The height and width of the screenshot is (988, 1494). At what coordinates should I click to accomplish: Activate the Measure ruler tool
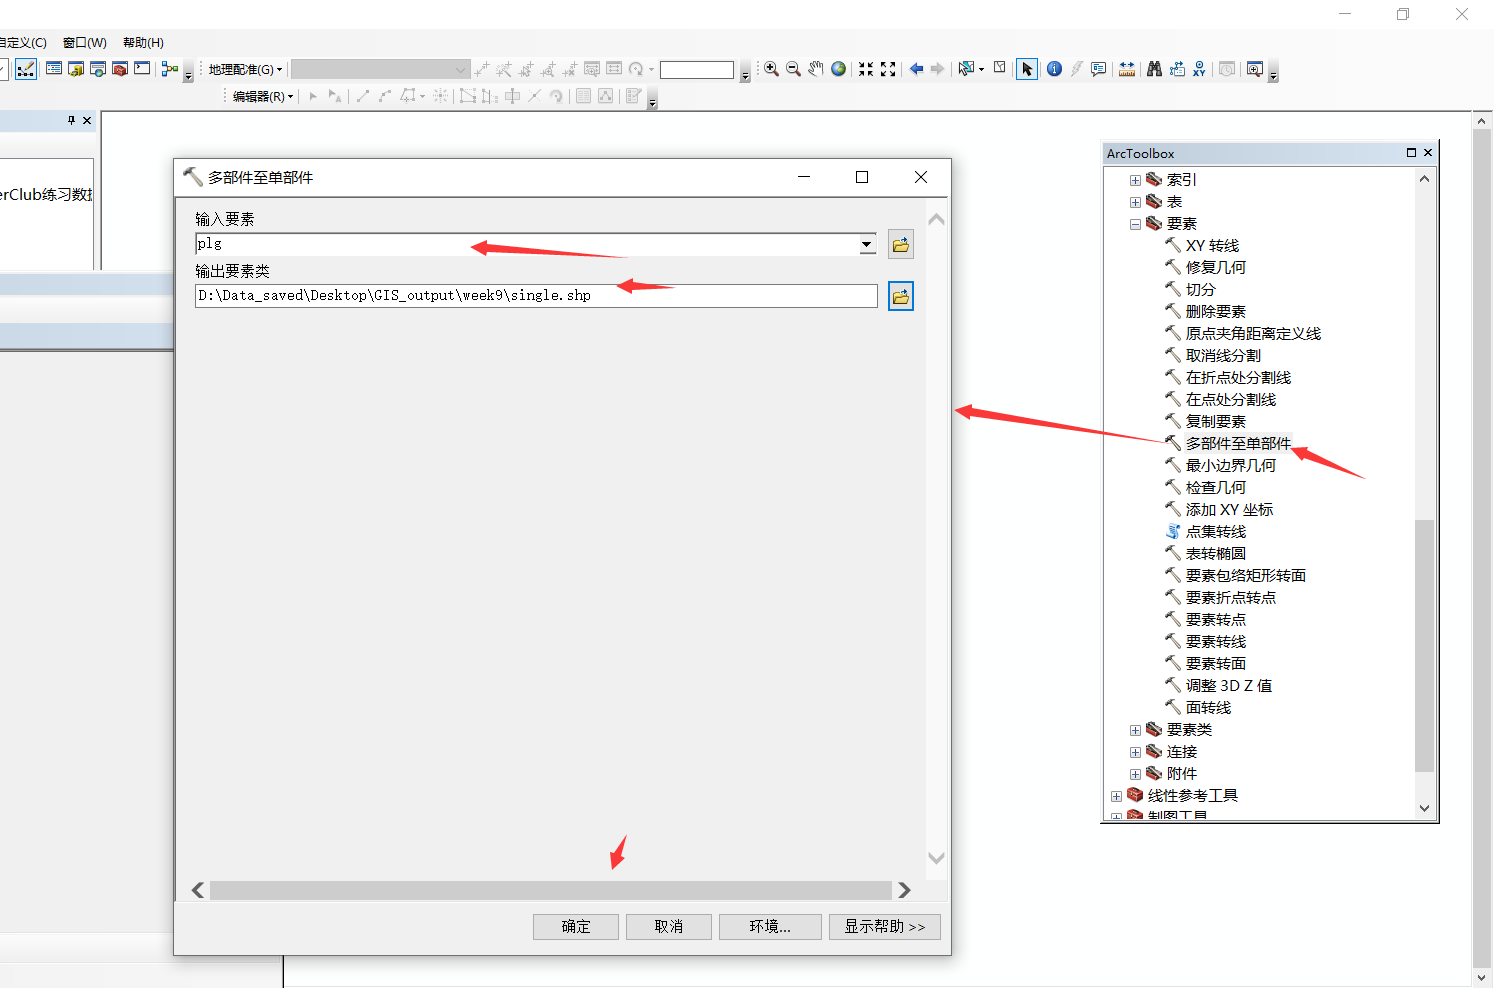tap(1127, 69)
